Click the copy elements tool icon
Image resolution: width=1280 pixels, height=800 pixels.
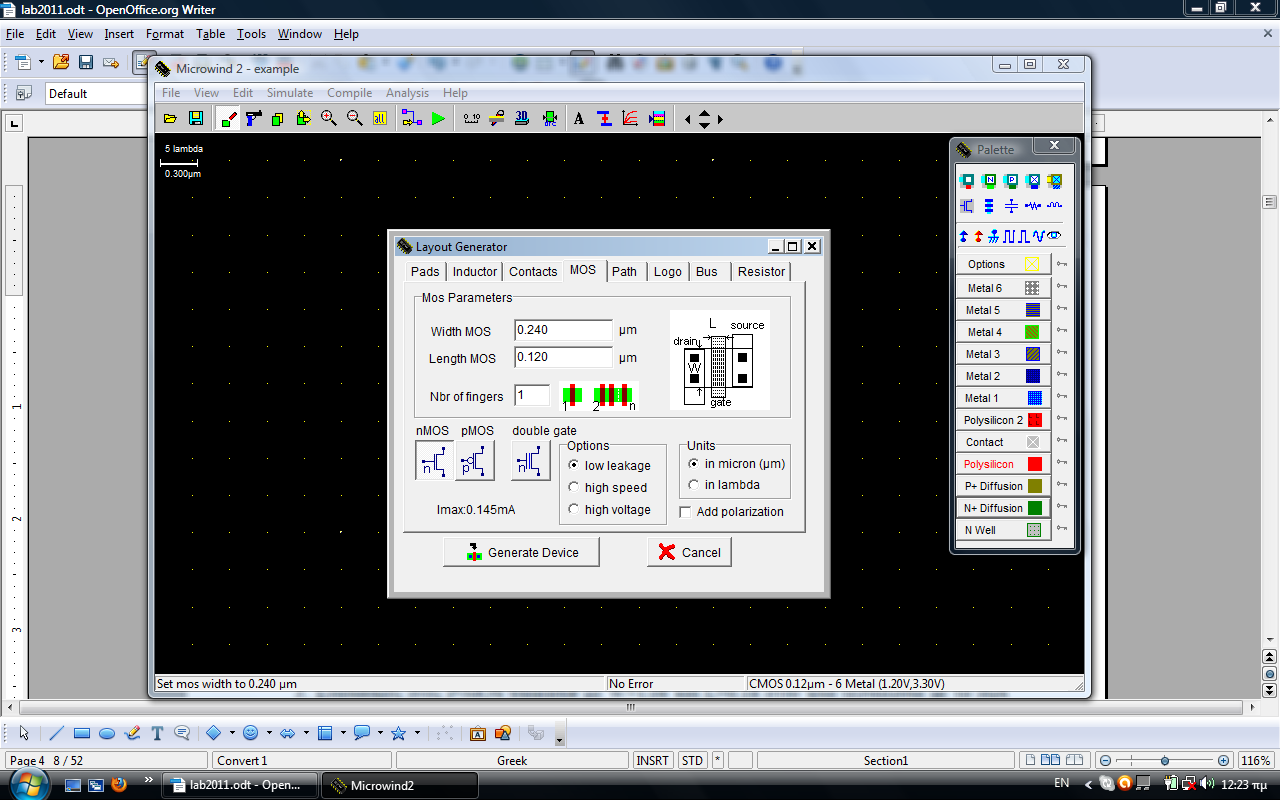pyautogui.click(x=278, y=118)
